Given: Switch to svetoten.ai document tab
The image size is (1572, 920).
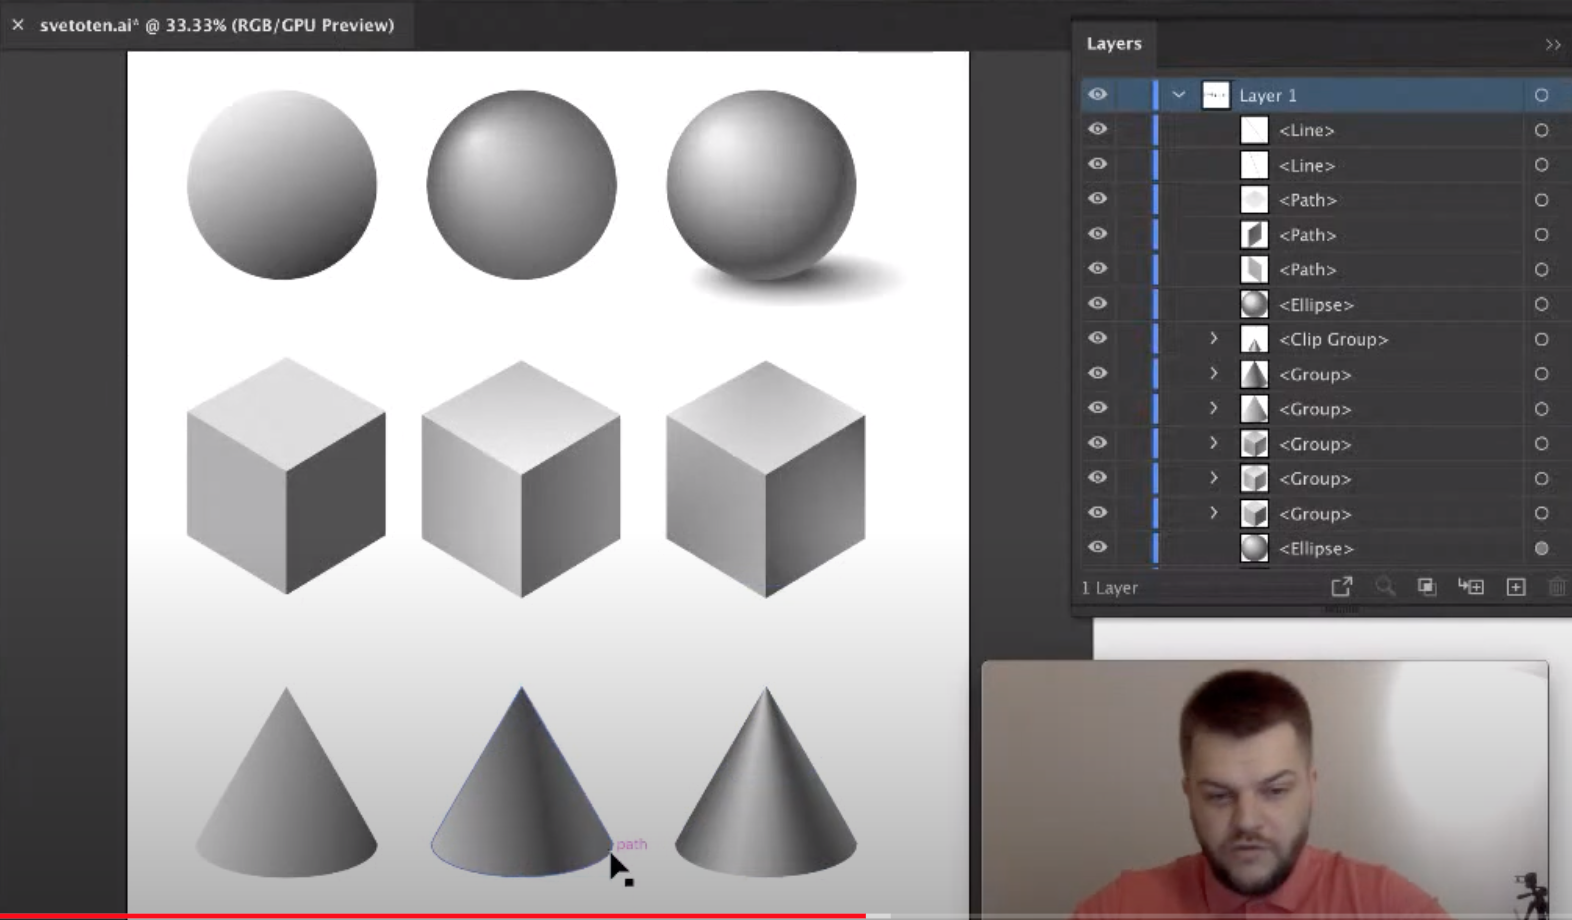Looking at the screenshot, I should click(217, 25).
